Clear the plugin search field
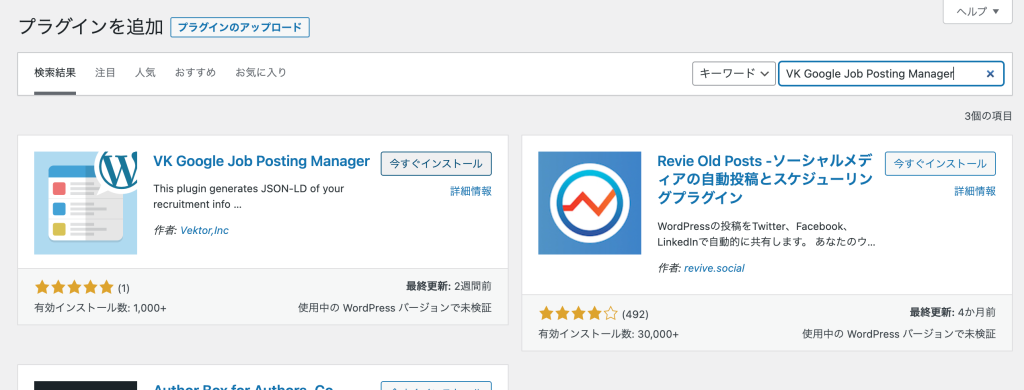Image resolution: width=1024 pixels, height=390 pixels. coord(990,74)
